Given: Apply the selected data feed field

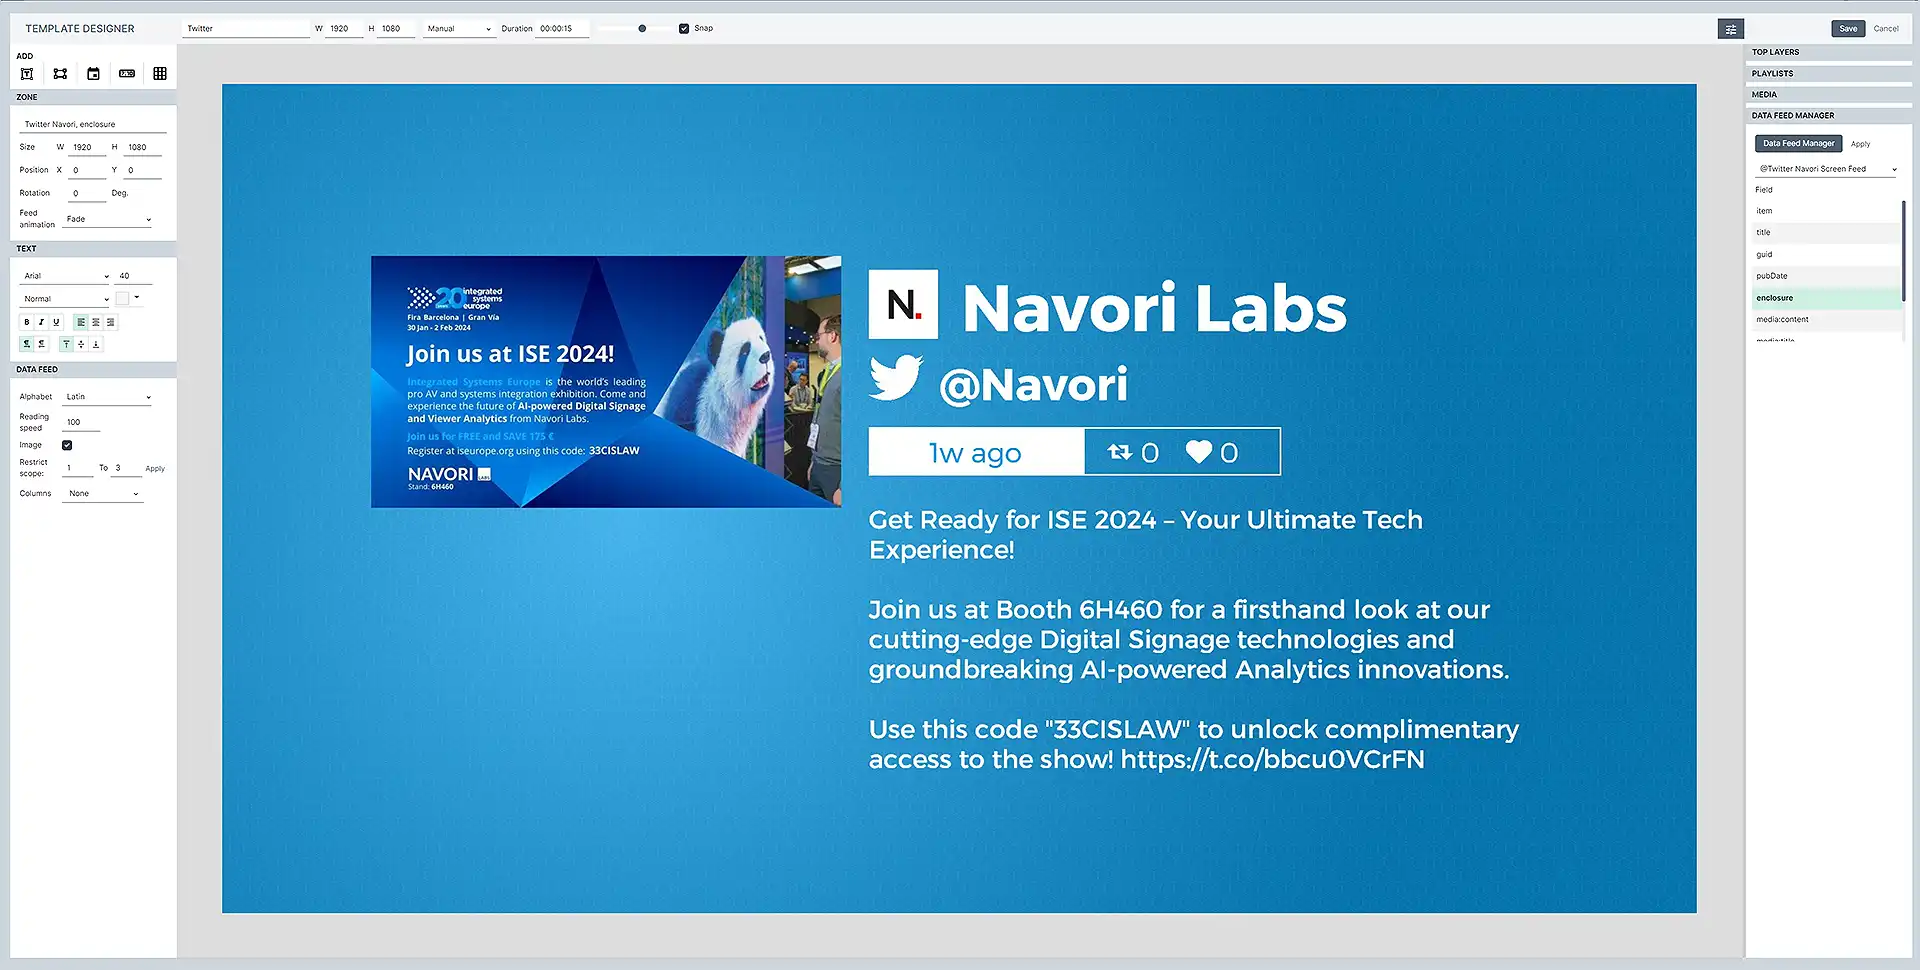Looking at the screenshot, I should click(1860, 144).
